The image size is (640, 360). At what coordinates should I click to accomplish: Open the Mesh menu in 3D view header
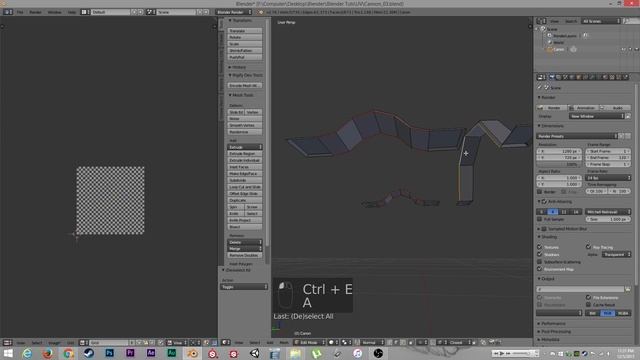[x=284, y=342]
